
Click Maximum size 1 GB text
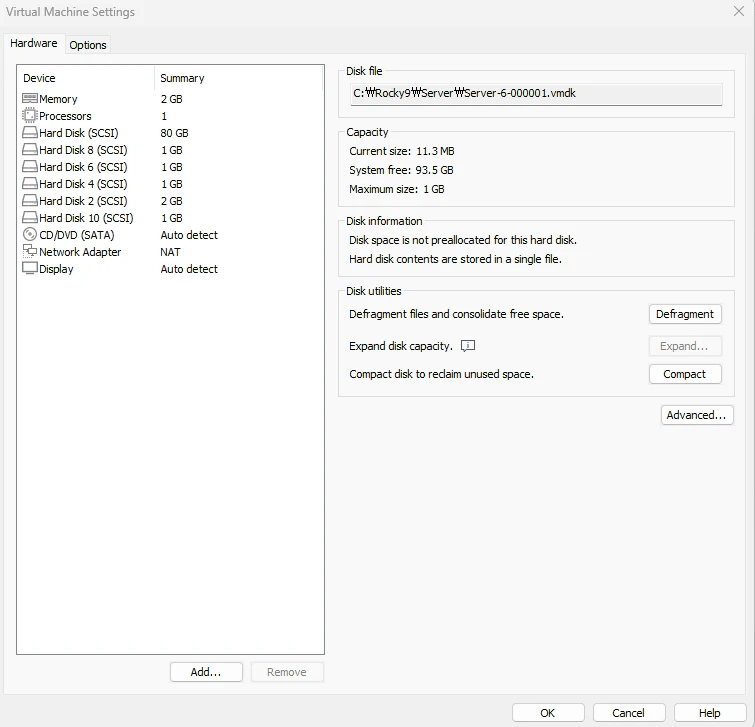click(x=397, y=189)
